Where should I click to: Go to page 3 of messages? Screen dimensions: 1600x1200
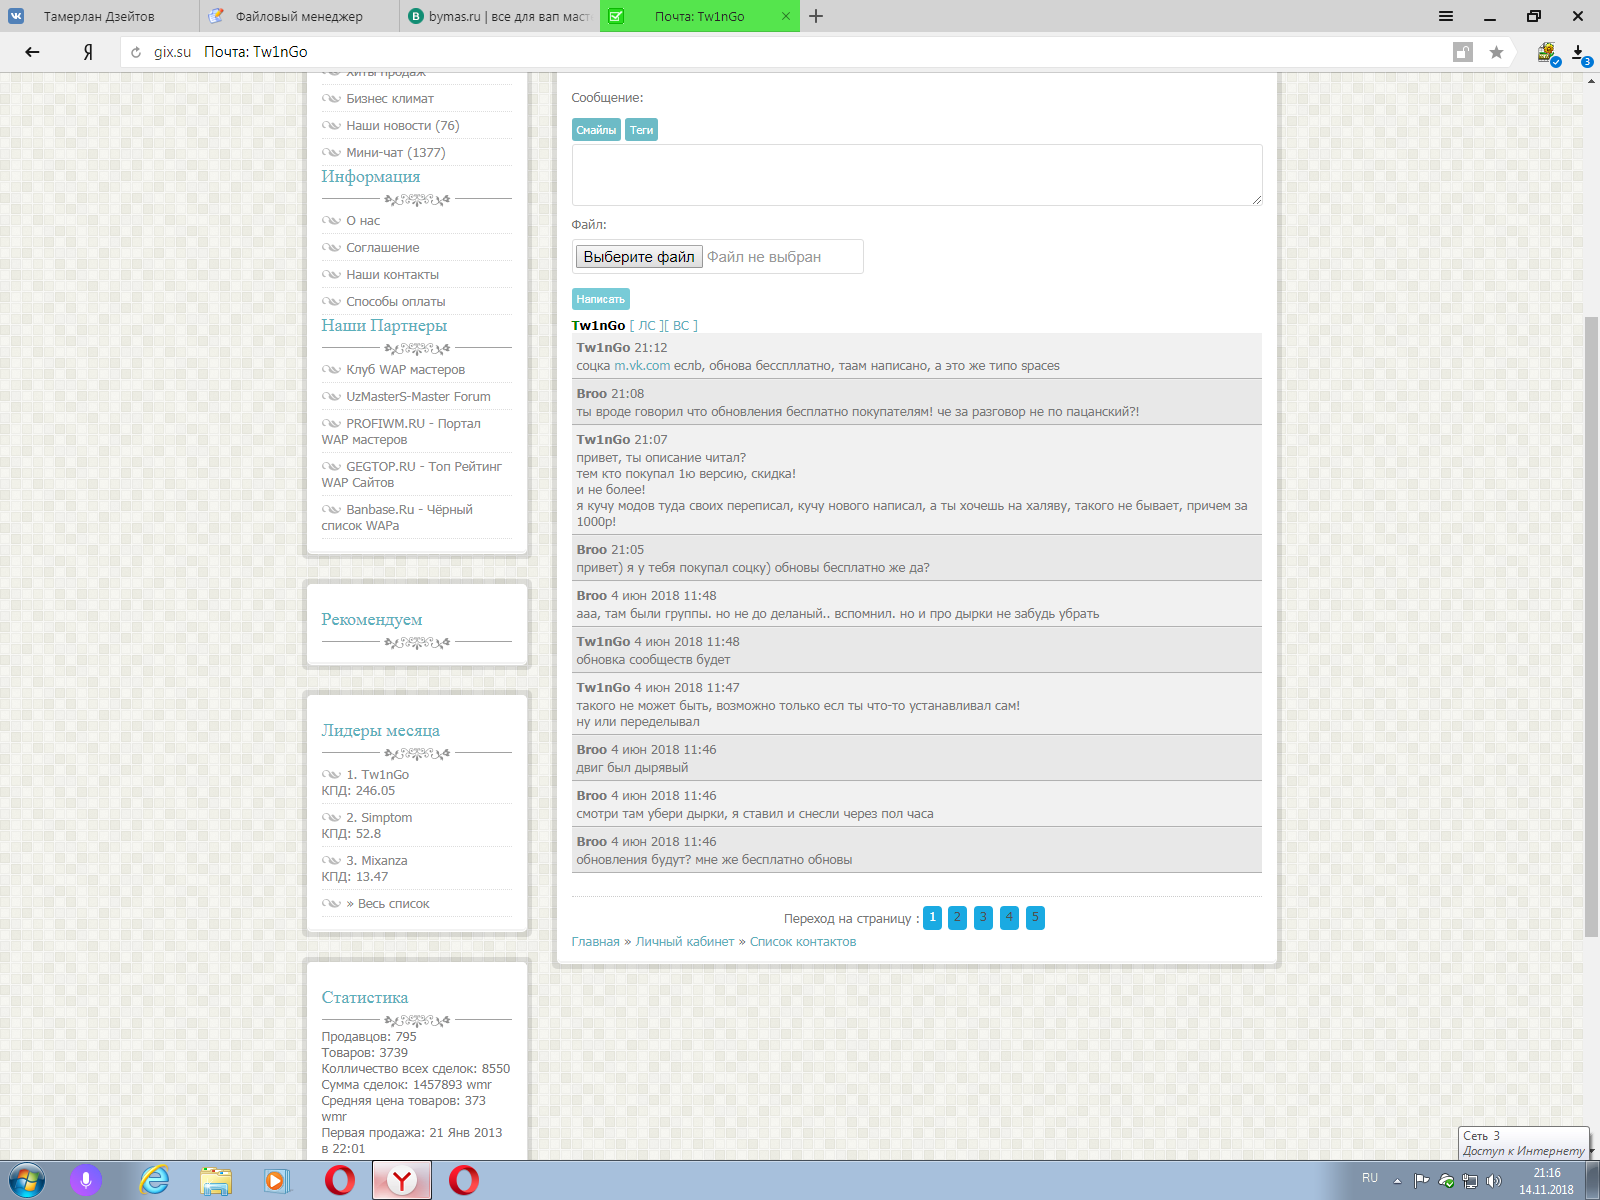(x=983, y=918)
